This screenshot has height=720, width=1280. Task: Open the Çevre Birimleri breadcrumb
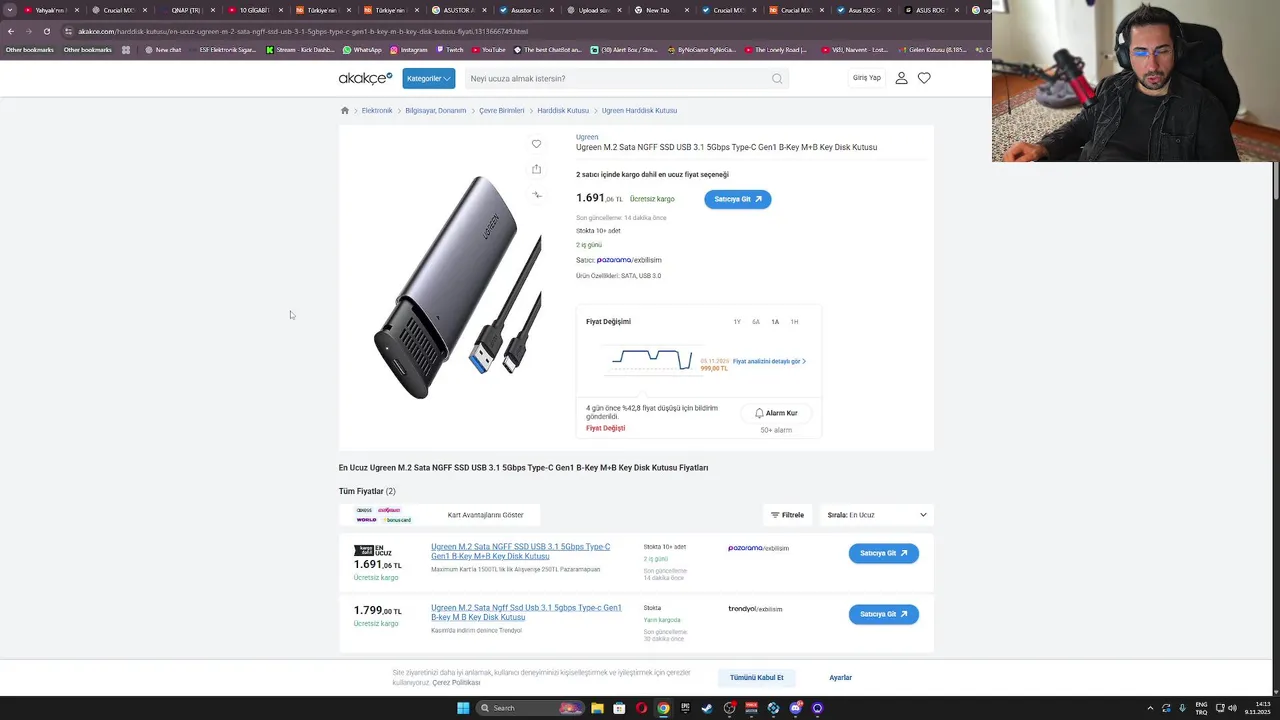[x=502, y=111]
